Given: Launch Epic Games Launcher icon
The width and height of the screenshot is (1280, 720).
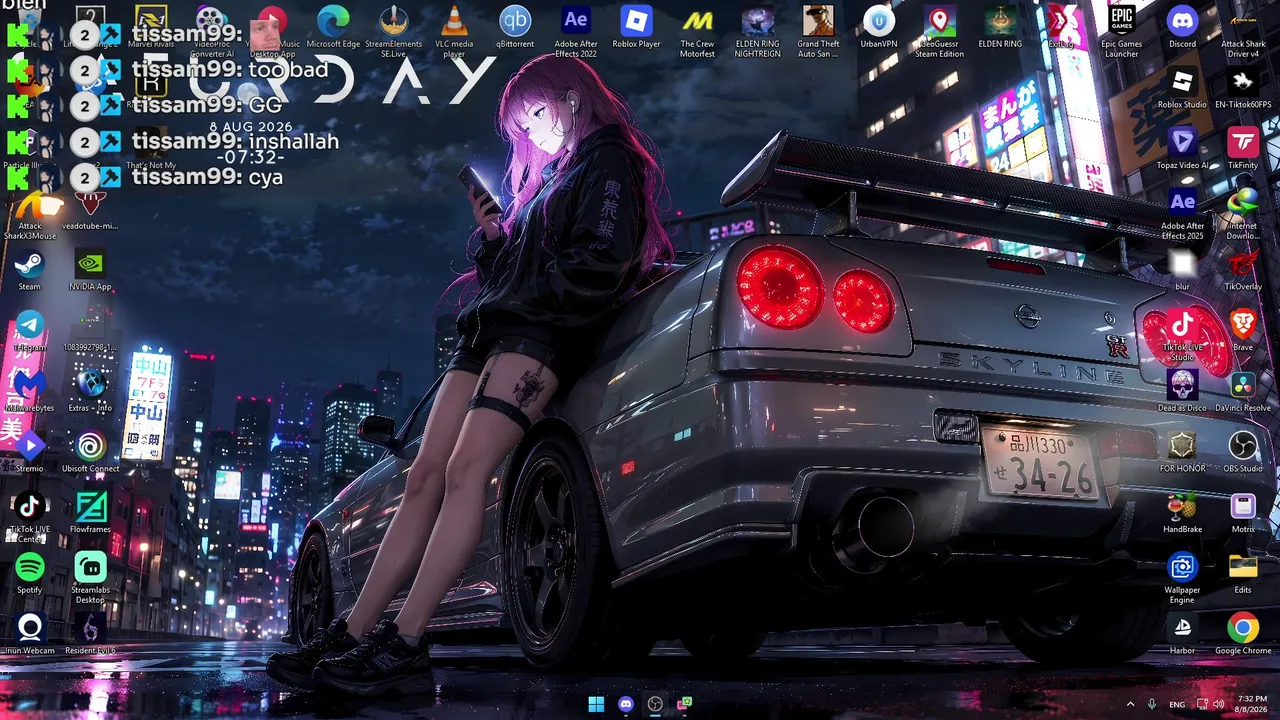Looking at the screenshot, I should tap(1122, 32).
